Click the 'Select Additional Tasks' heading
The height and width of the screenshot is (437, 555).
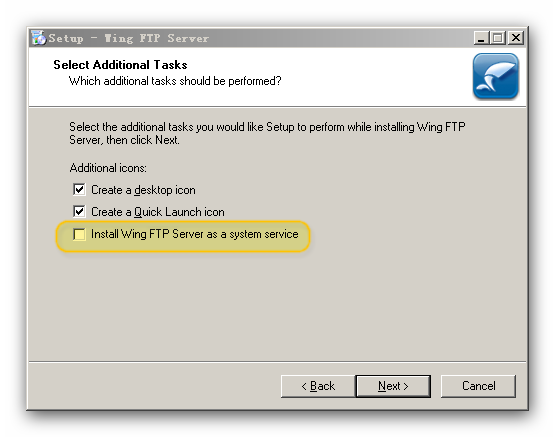point(120,65)
